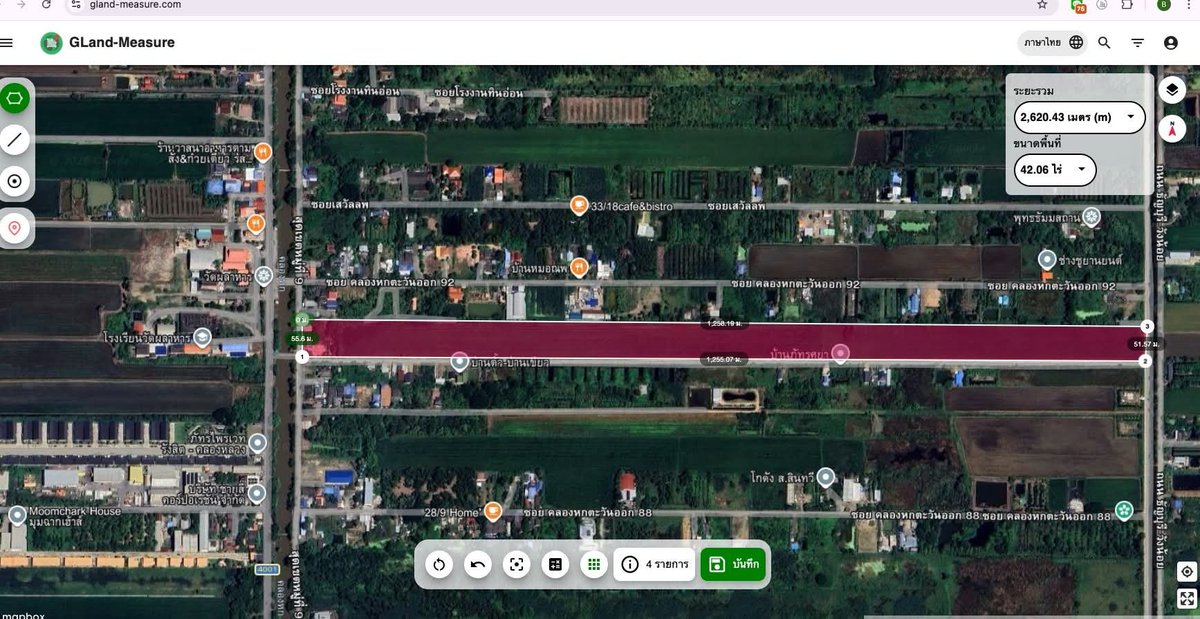
Task: Click the reset rotate icon in the bottom toolbar
Action: coord(439,565)
